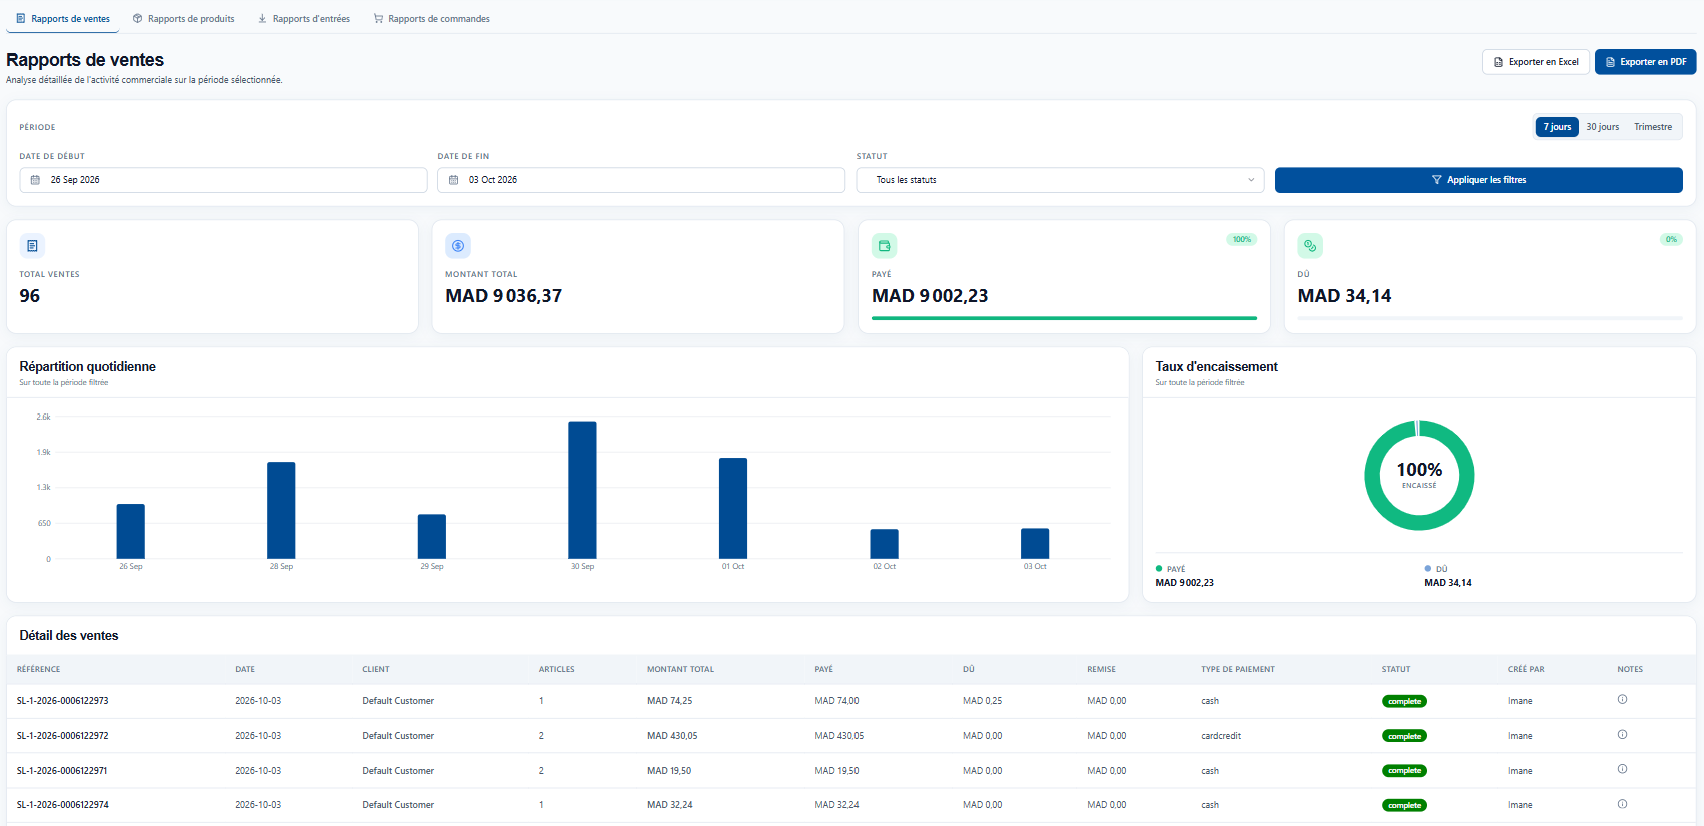1704x826 pixels.
Task: Click the TYPE DE PAIEMENT column header
Action: (x=1238, y=669)
